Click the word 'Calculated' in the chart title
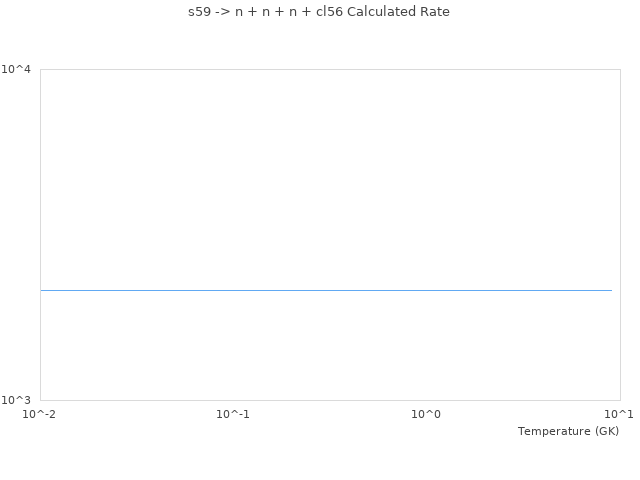Screen dimensions: 640x480 pyautogui.click(x=381, y=12)
